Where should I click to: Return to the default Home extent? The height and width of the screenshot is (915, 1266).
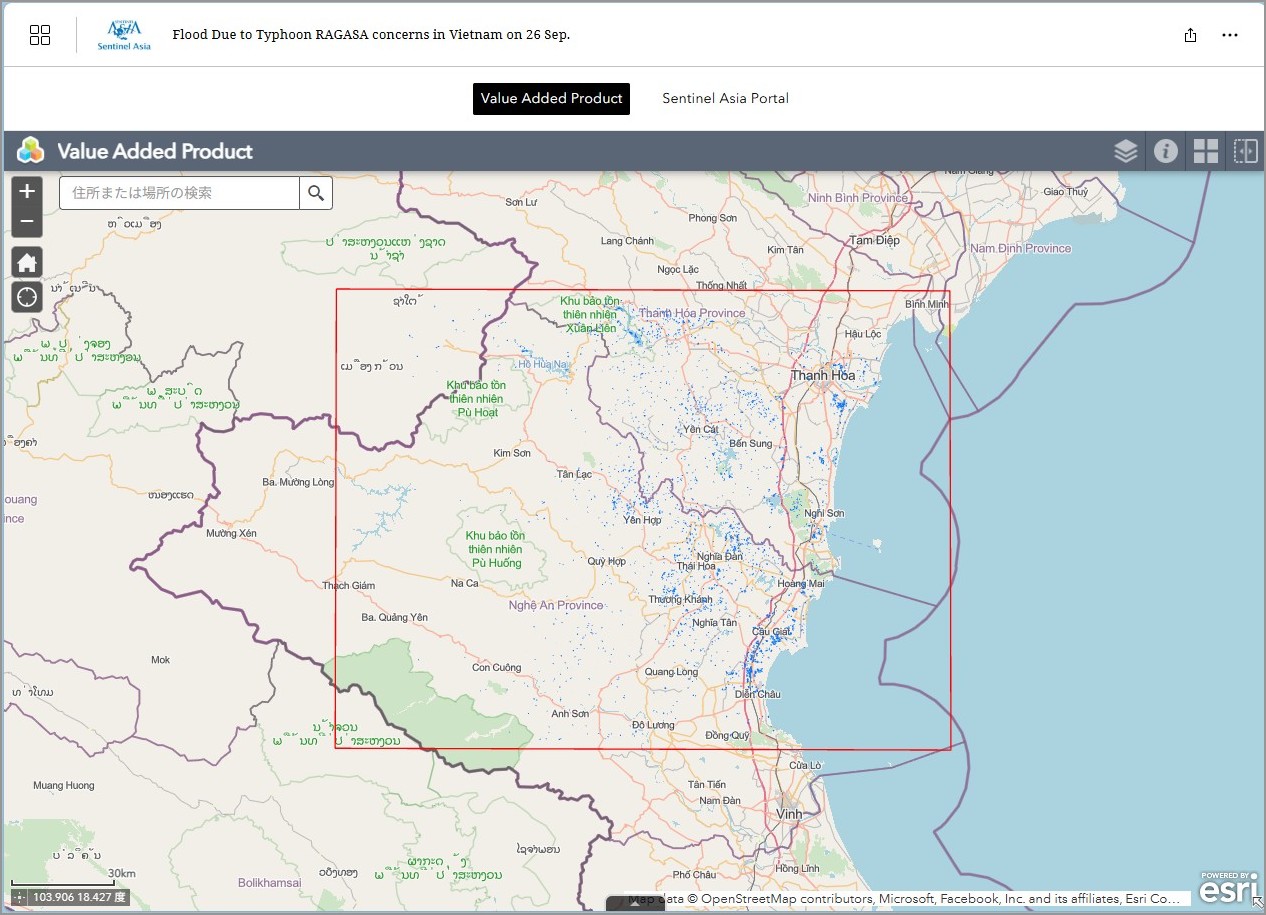[27, 263]
